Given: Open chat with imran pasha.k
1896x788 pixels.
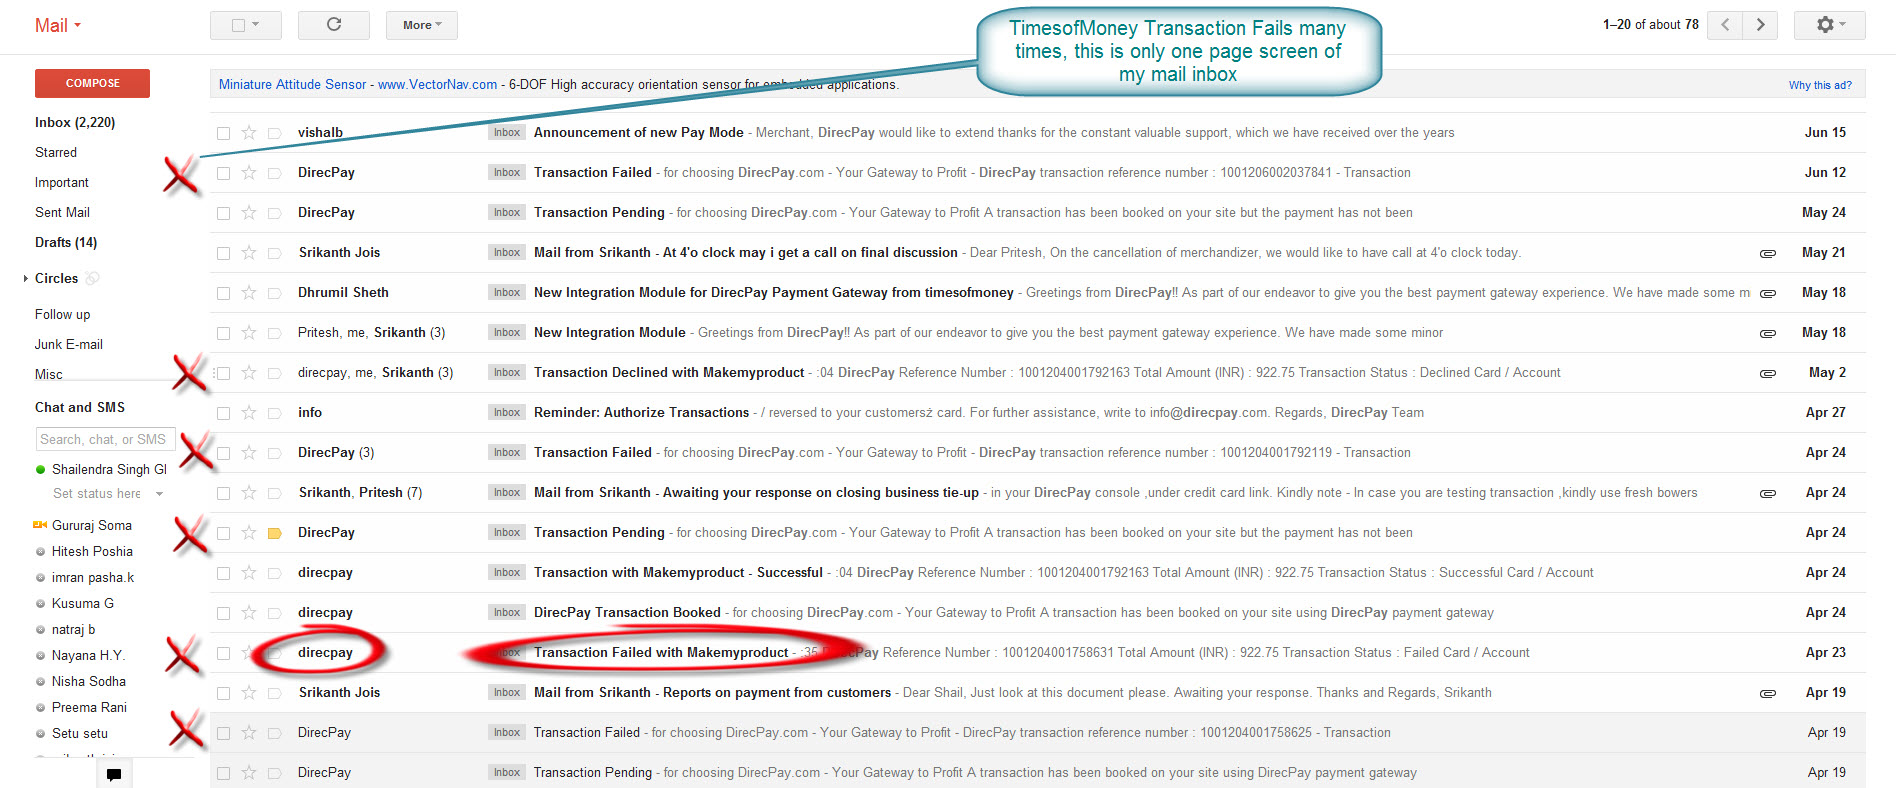Looking at the screenshot, I should (93, 577).
